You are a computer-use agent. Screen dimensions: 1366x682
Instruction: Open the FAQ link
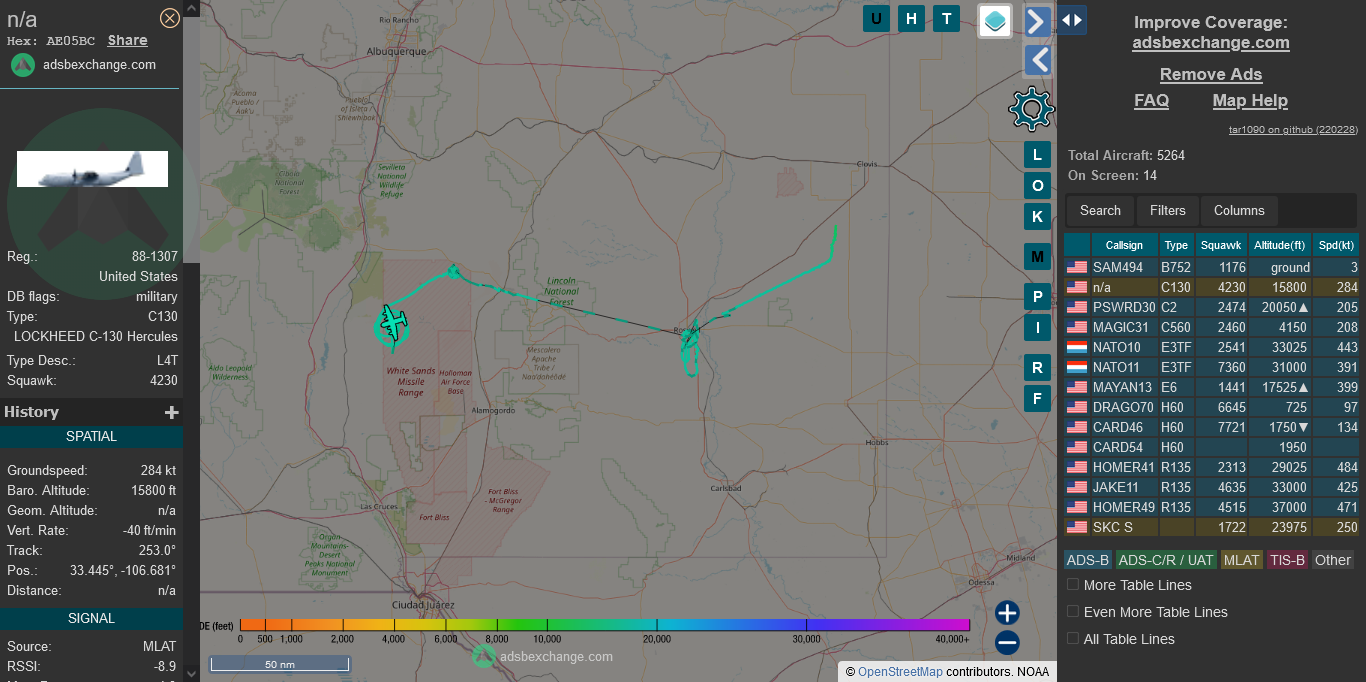1151,101
